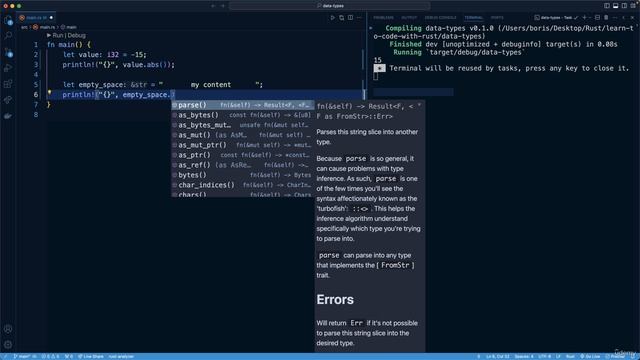Open the Source Control view

click(x=8, y=52)
